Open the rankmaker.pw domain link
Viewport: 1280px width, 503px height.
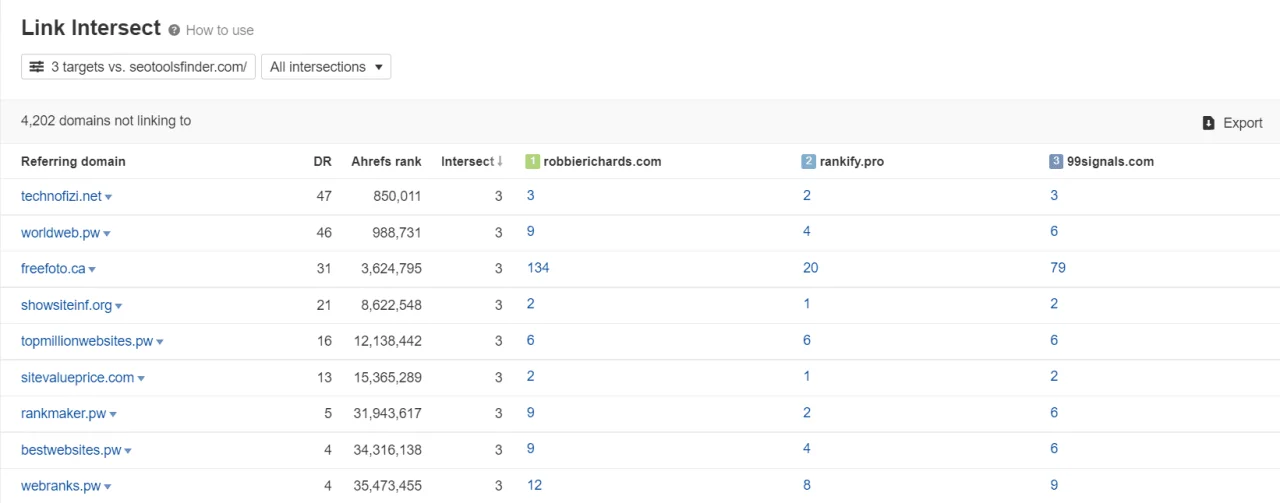[63, 413]
